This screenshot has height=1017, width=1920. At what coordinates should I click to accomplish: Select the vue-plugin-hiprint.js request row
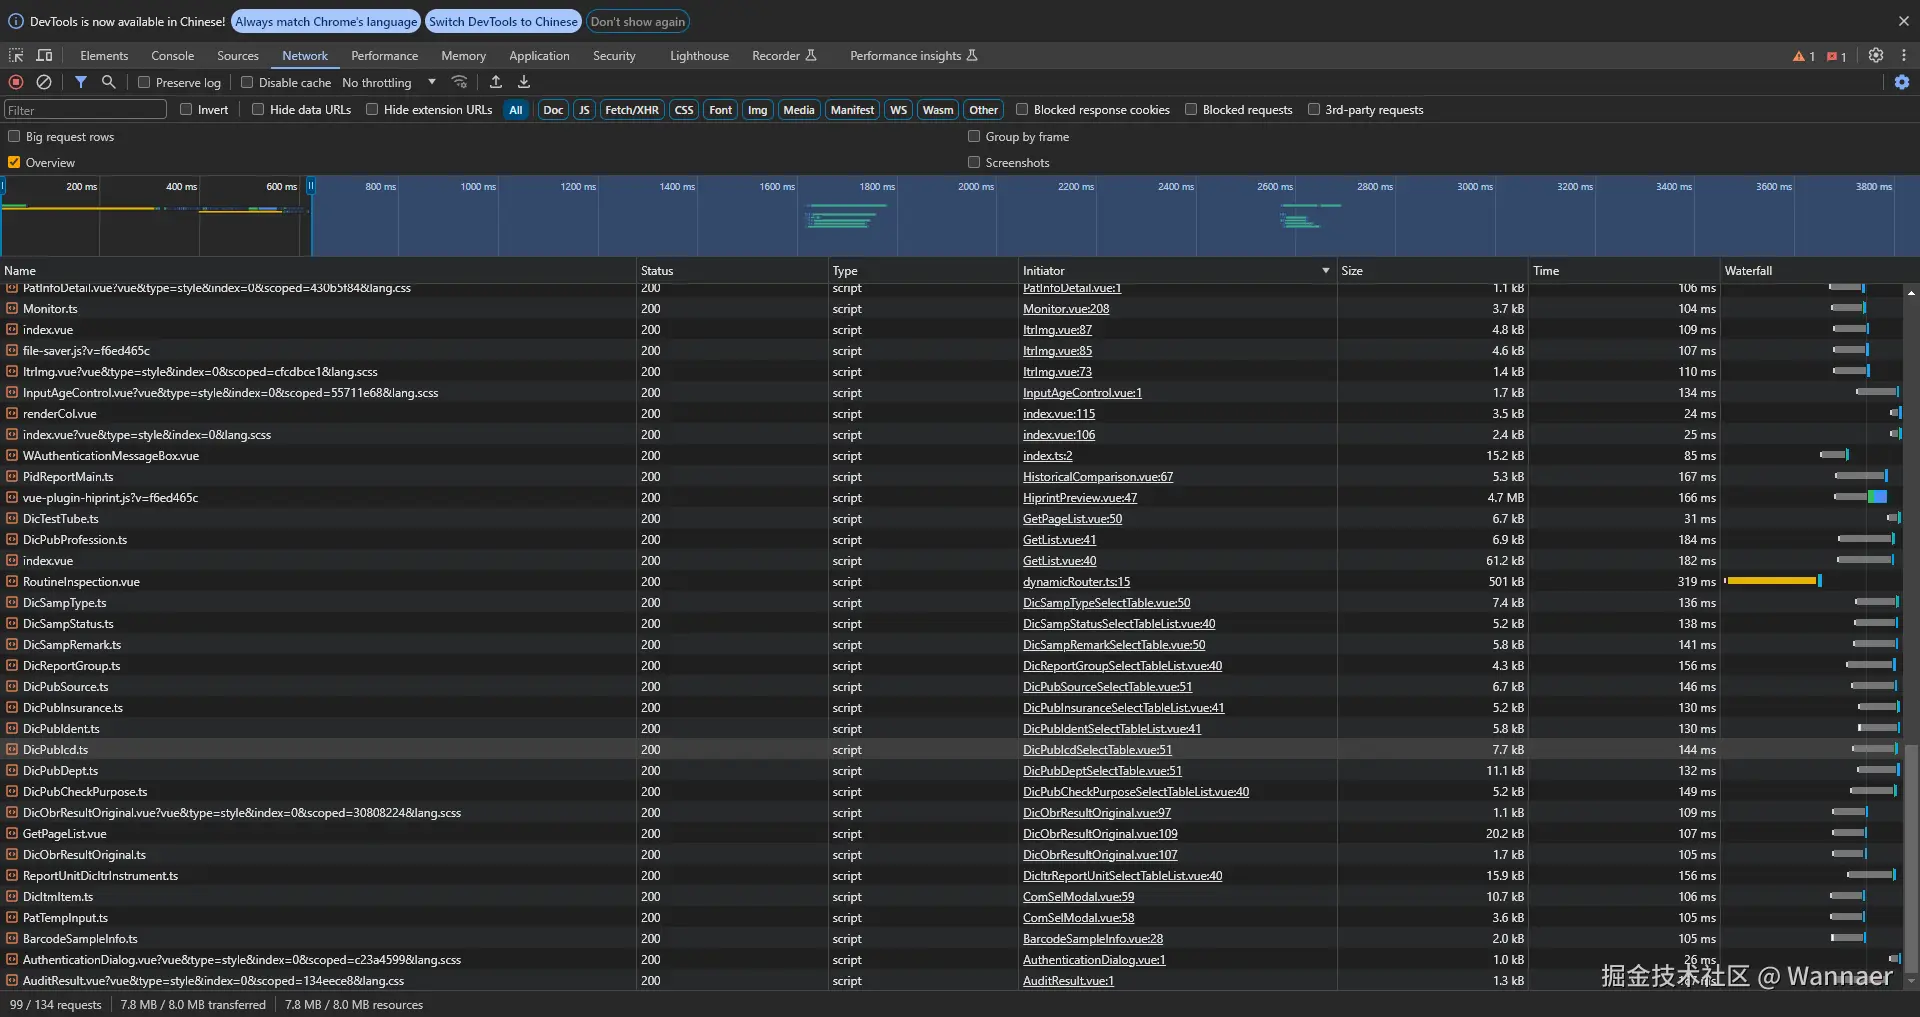(951, 498)
